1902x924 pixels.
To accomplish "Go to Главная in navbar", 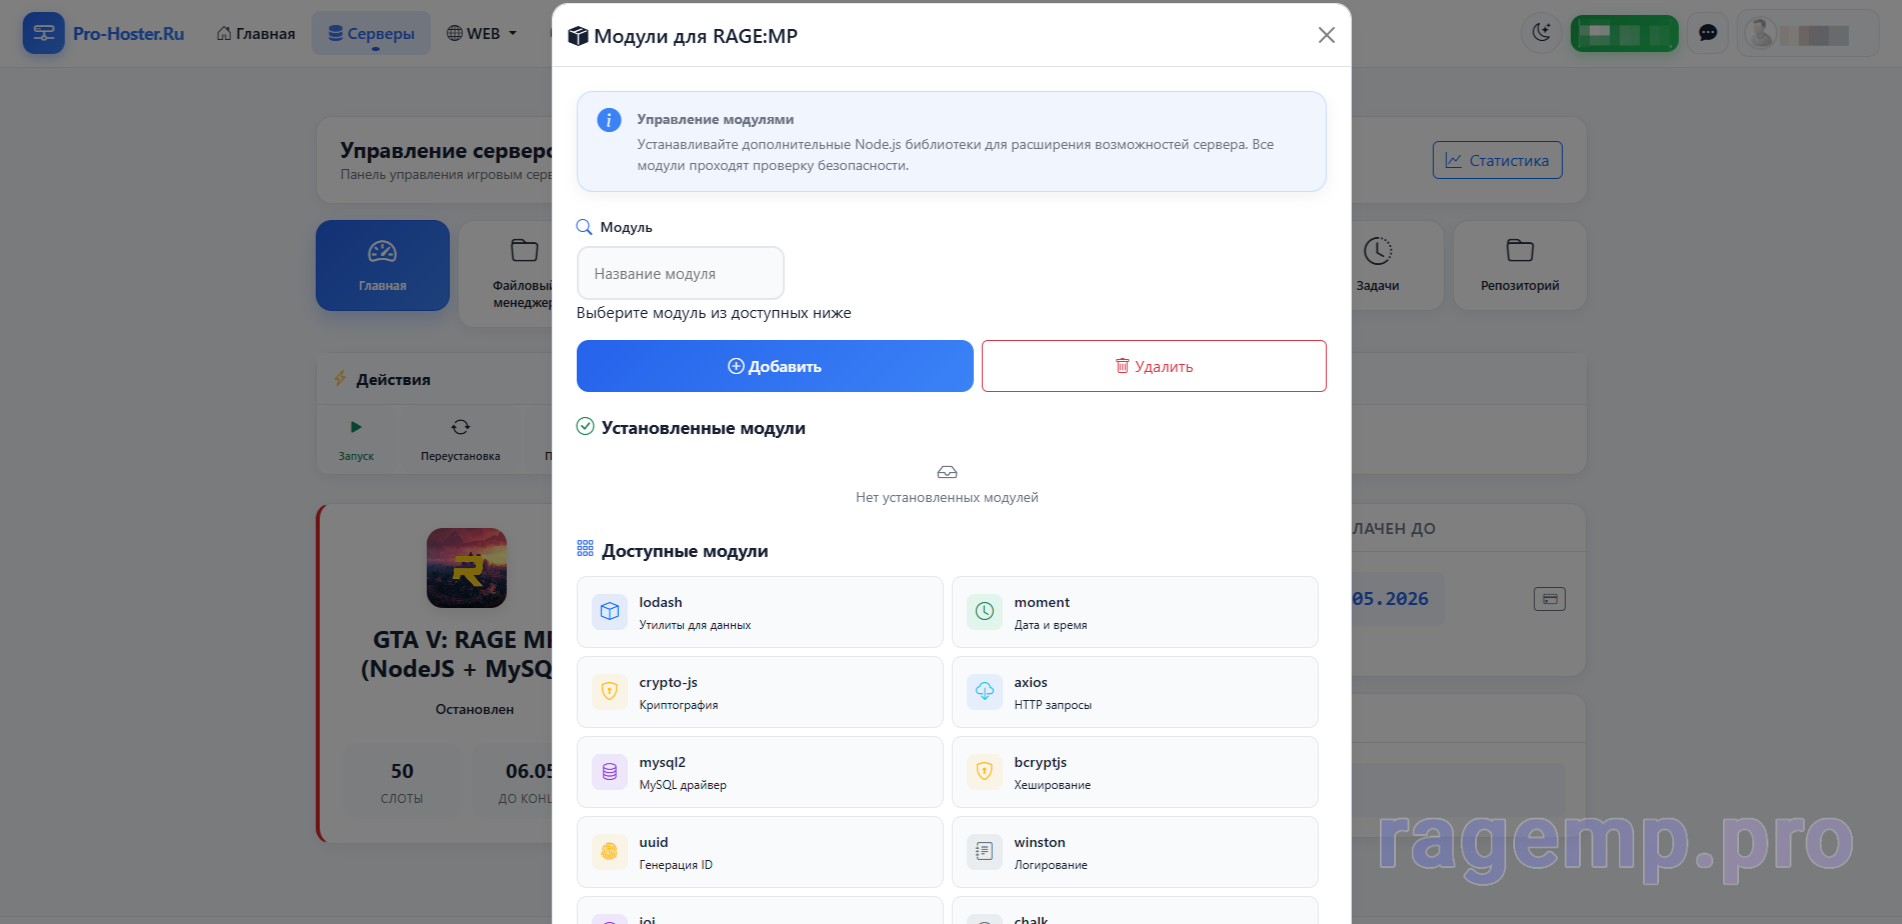I will point(256,33).
